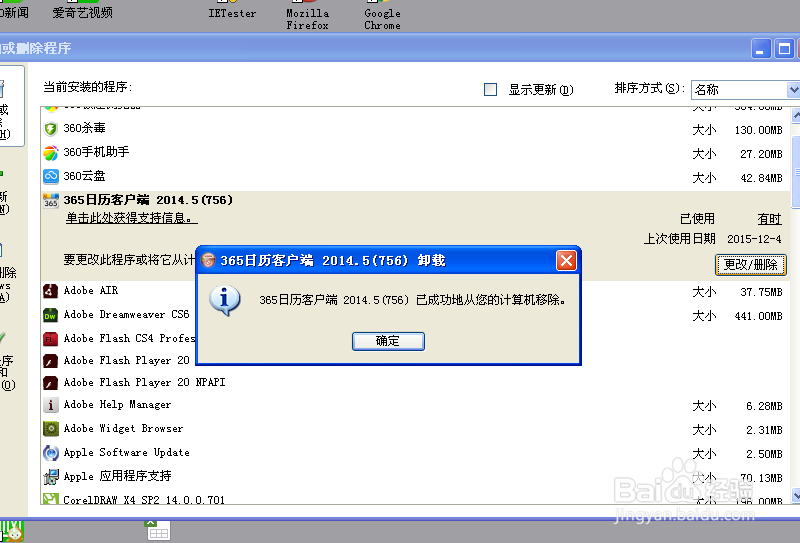This screenshot has height=543, width=800.
Task: Click CorelDRAW X4 SP2 14.0.0.701 entry
Action: tap(144, 500)
